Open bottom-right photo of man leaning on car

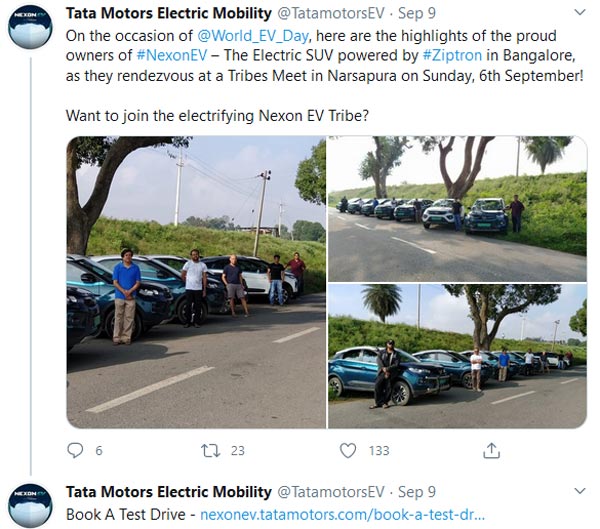457,356
